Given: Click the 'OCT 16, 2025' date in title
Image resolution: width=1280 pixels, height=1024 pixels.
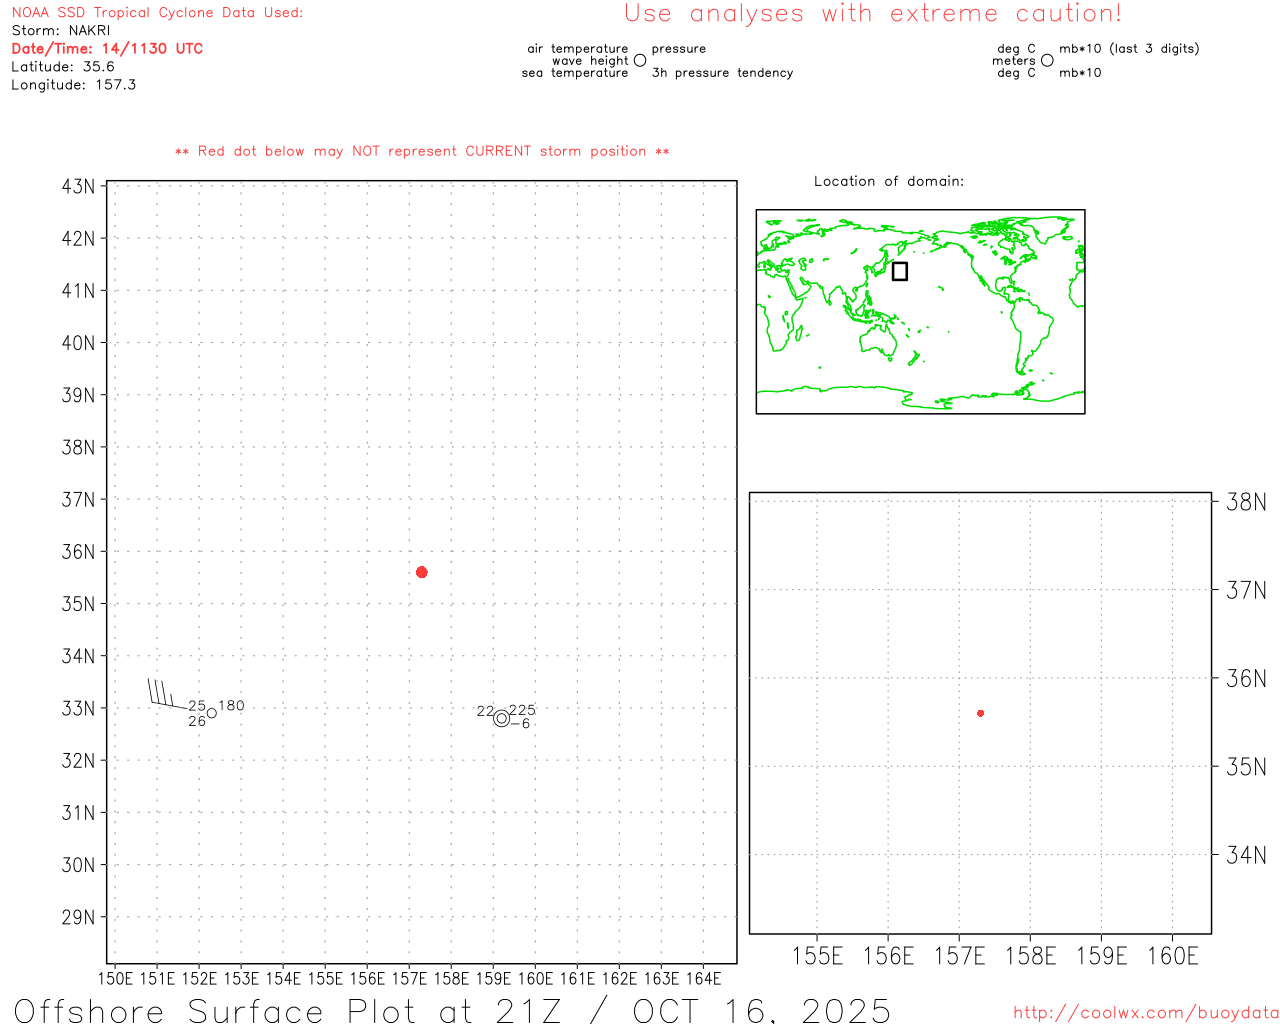Looking at the screenshot, I should tap(762, 1010).
